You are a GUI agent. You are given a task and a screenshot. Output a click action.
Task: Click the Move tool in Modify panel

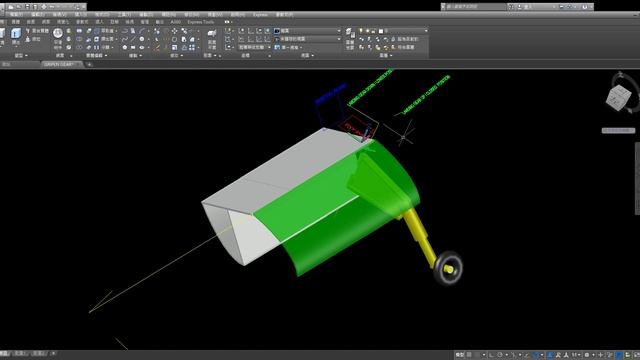point(175,31)
